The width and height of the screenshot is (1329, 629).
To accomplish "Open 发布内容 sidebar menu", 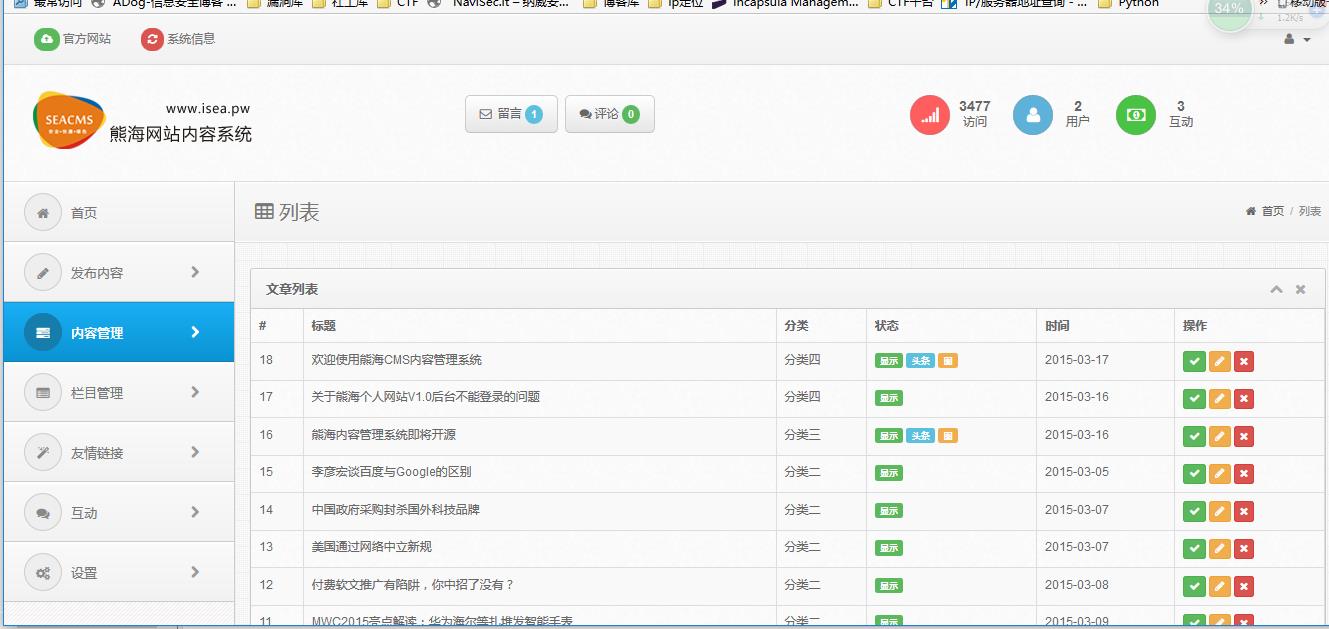I will tap(119, 272).
